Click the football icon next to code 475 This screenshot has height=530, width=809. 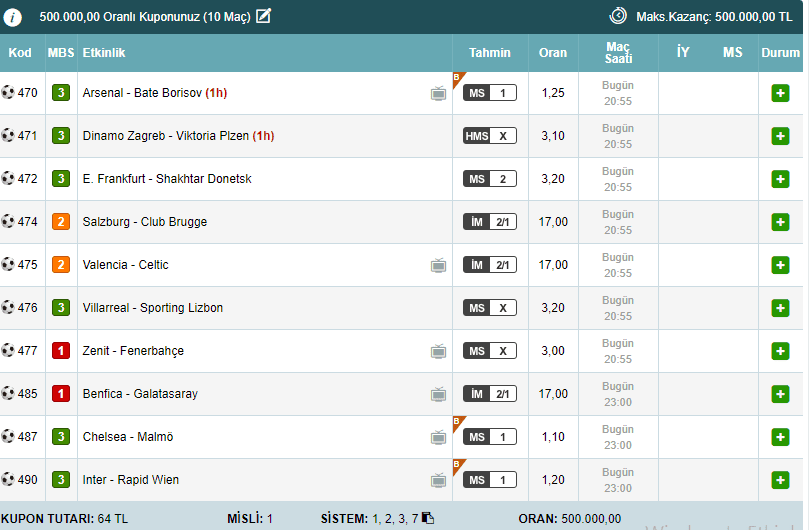tap(8, 264)
